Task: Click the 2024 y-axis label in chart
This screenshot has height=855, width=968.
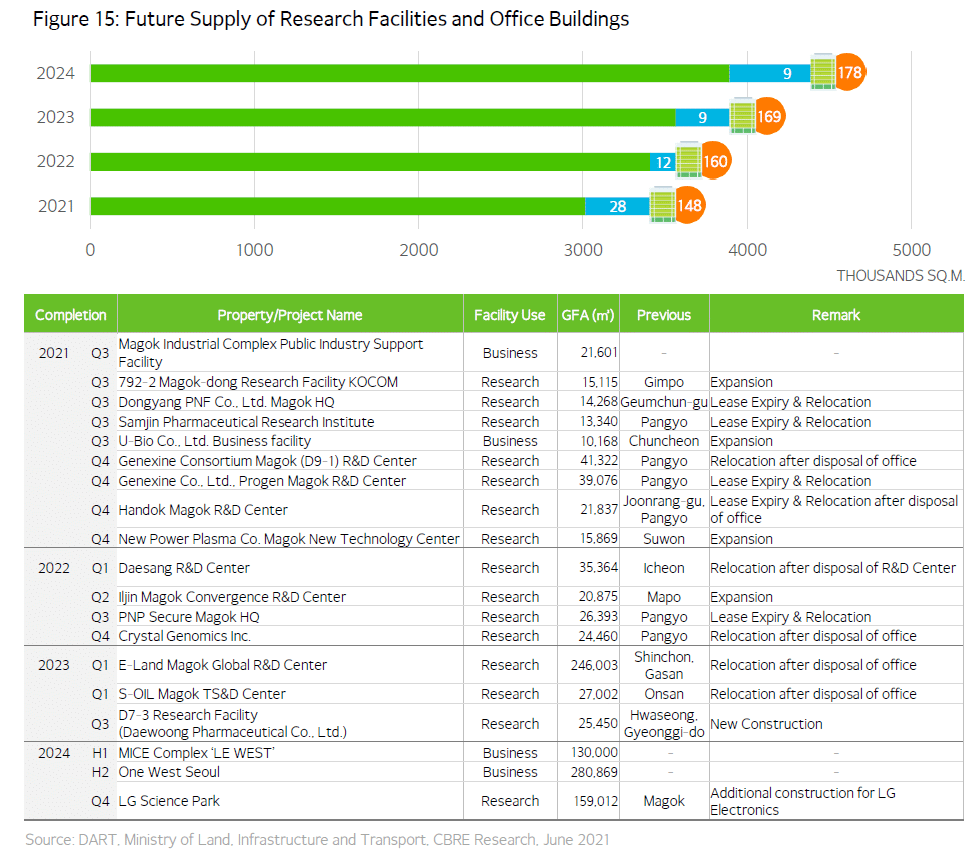Action: [56, 73]
